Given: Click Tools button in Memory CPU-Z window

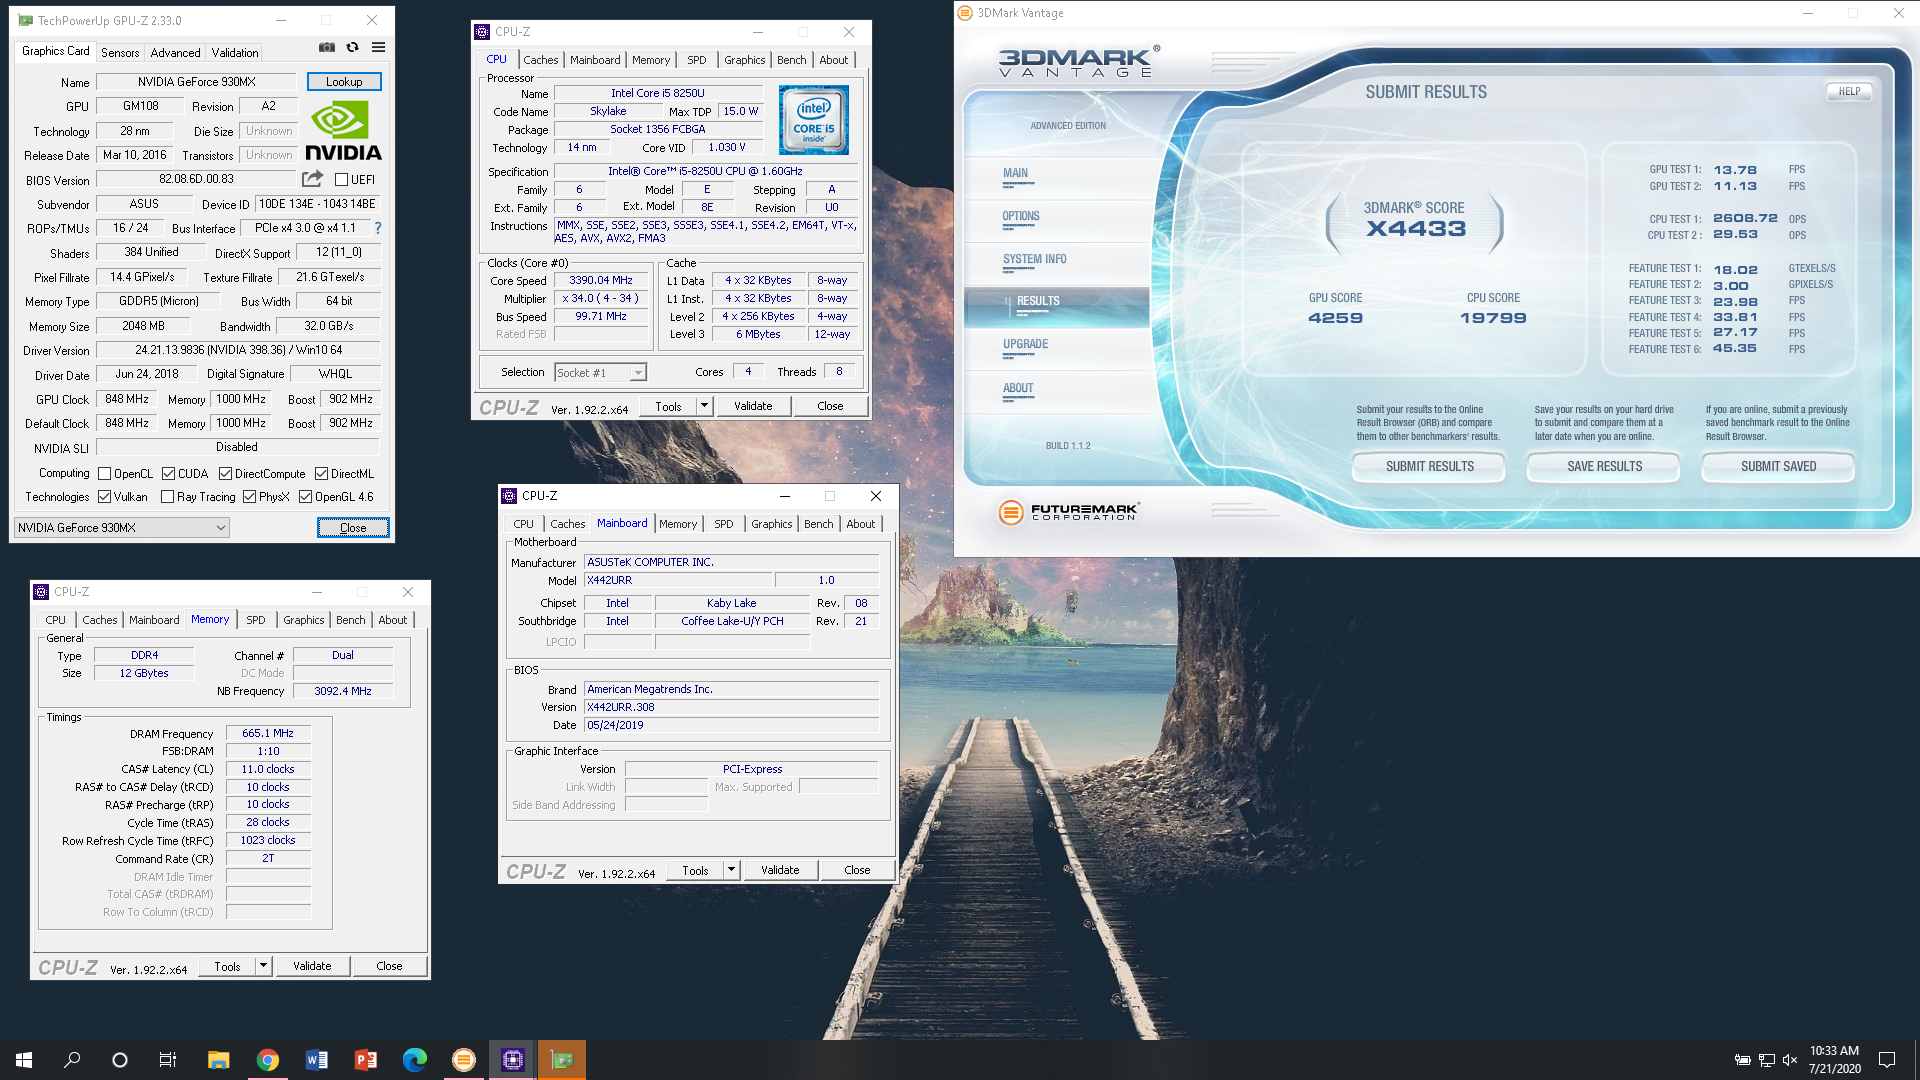Looking at the screenshot, I should [227, 966].
